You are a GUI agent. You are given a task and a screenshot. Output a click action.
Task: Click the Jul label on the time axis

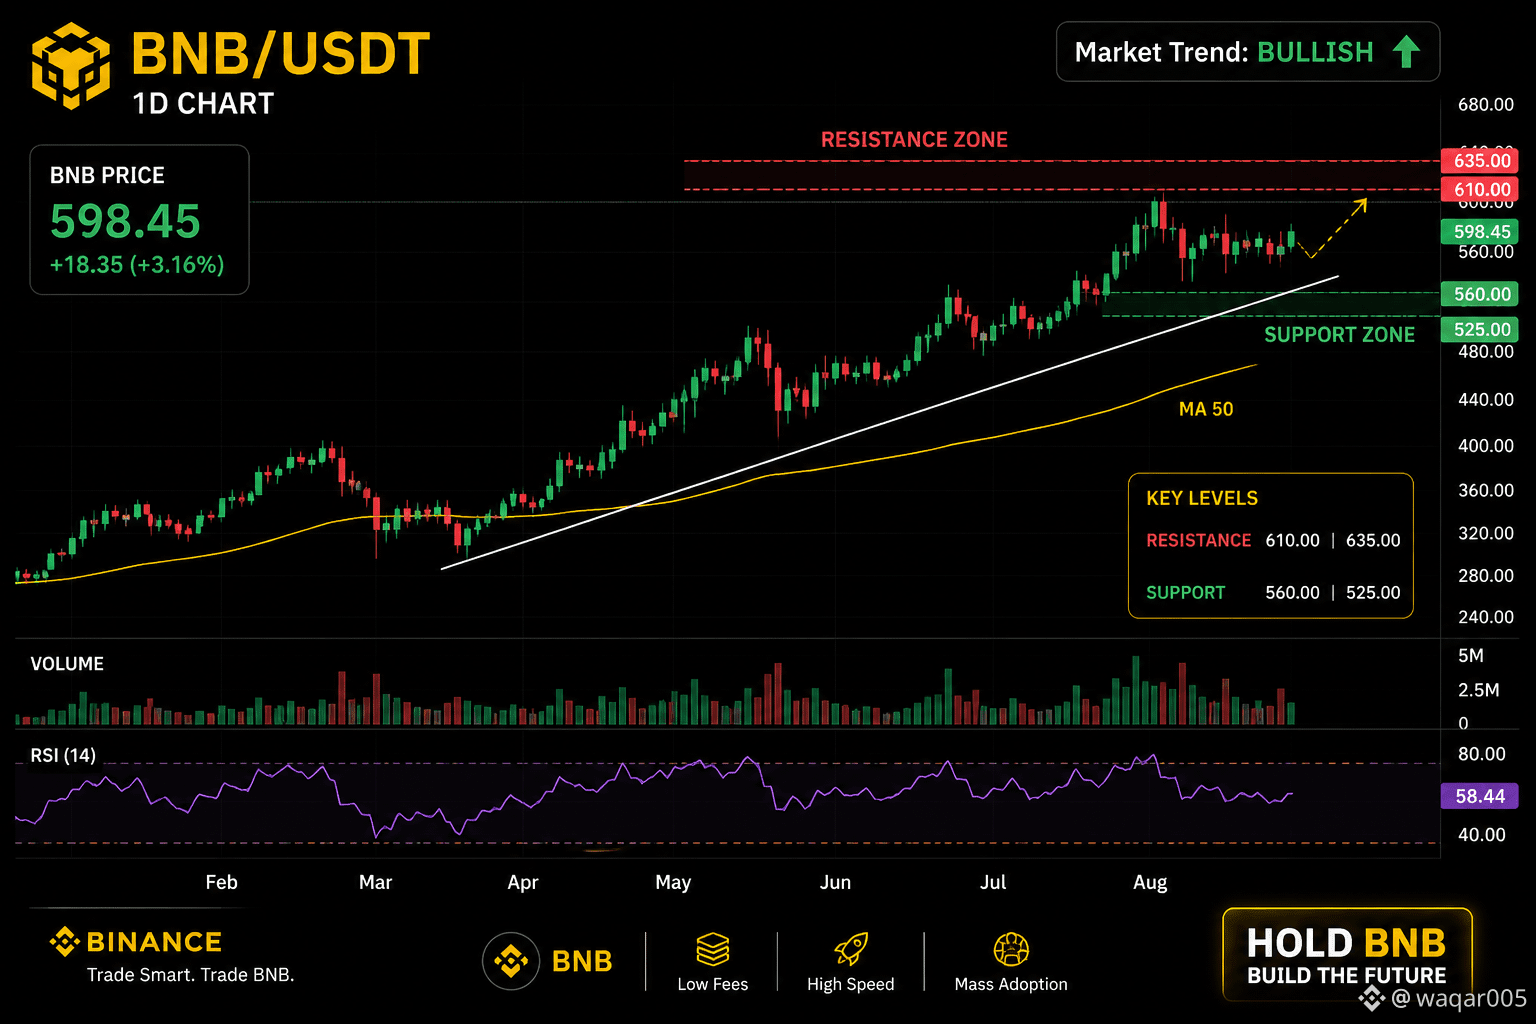click(x=993, y=882)
